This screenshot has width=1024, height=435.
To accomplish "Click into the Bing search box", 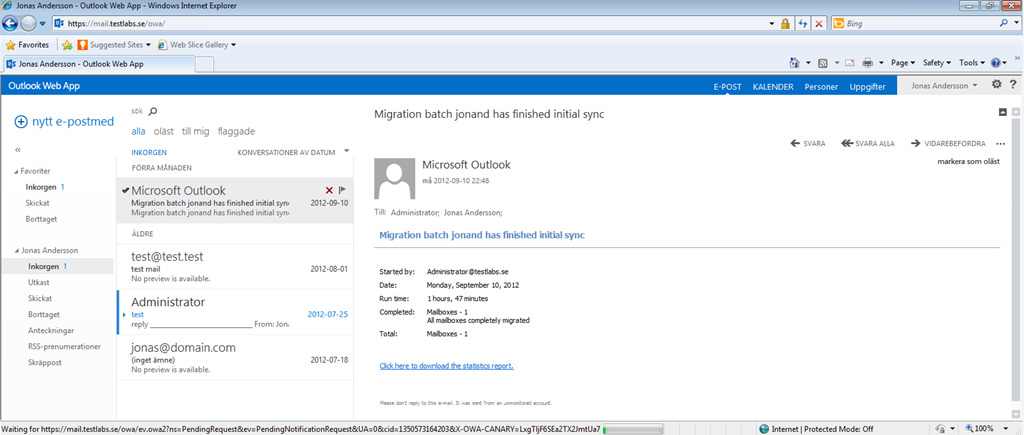I will (914, 24).
